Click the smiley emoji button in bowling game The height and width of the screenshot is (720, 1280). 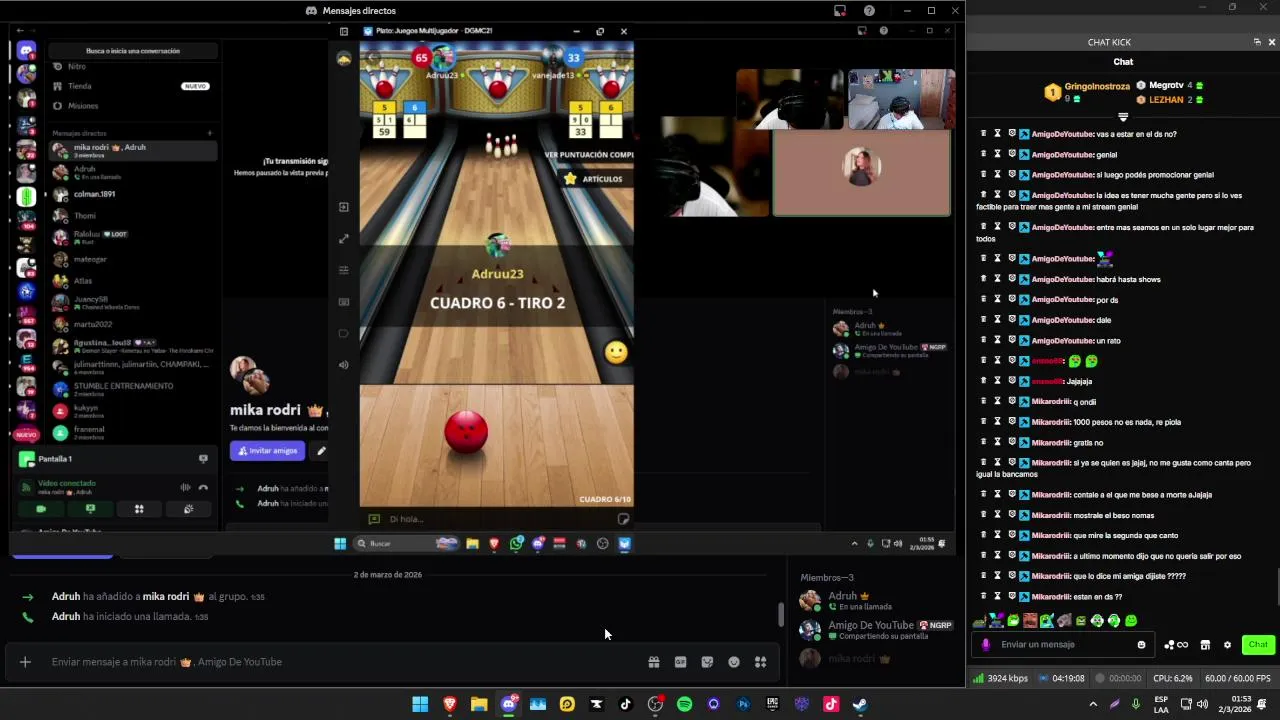click(616, 352)
